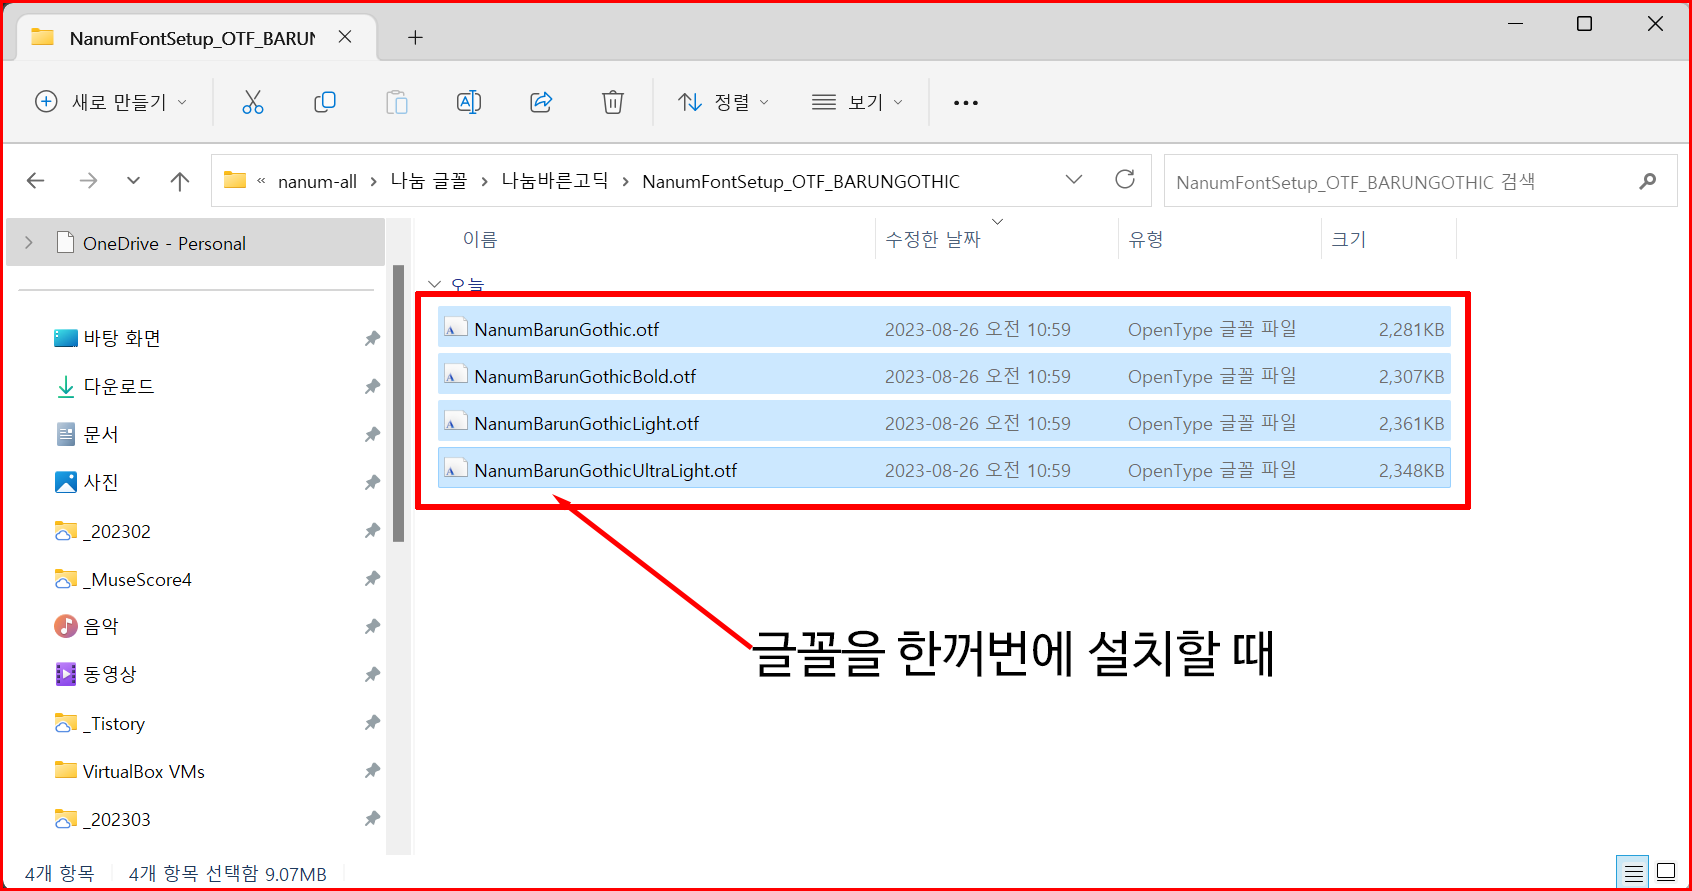Click the Cut scissors icon
This screenshot has width=1692, height=891.
253,102
